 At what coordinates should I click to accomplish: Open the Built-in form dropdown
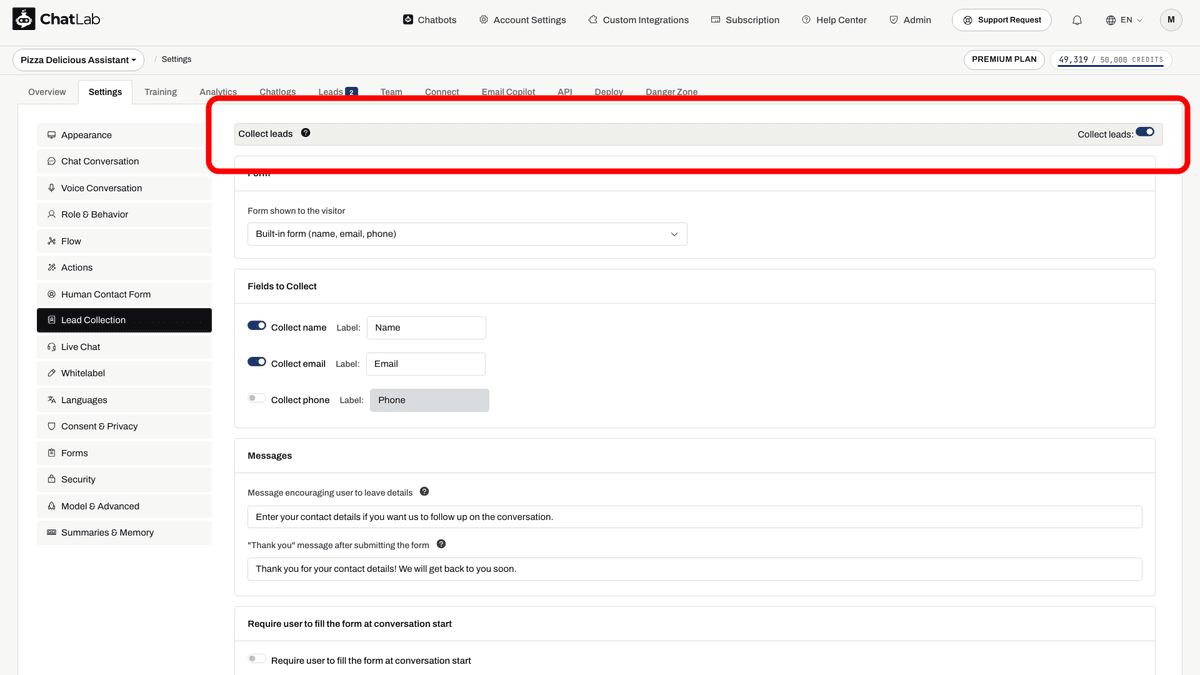click(467, 234)
